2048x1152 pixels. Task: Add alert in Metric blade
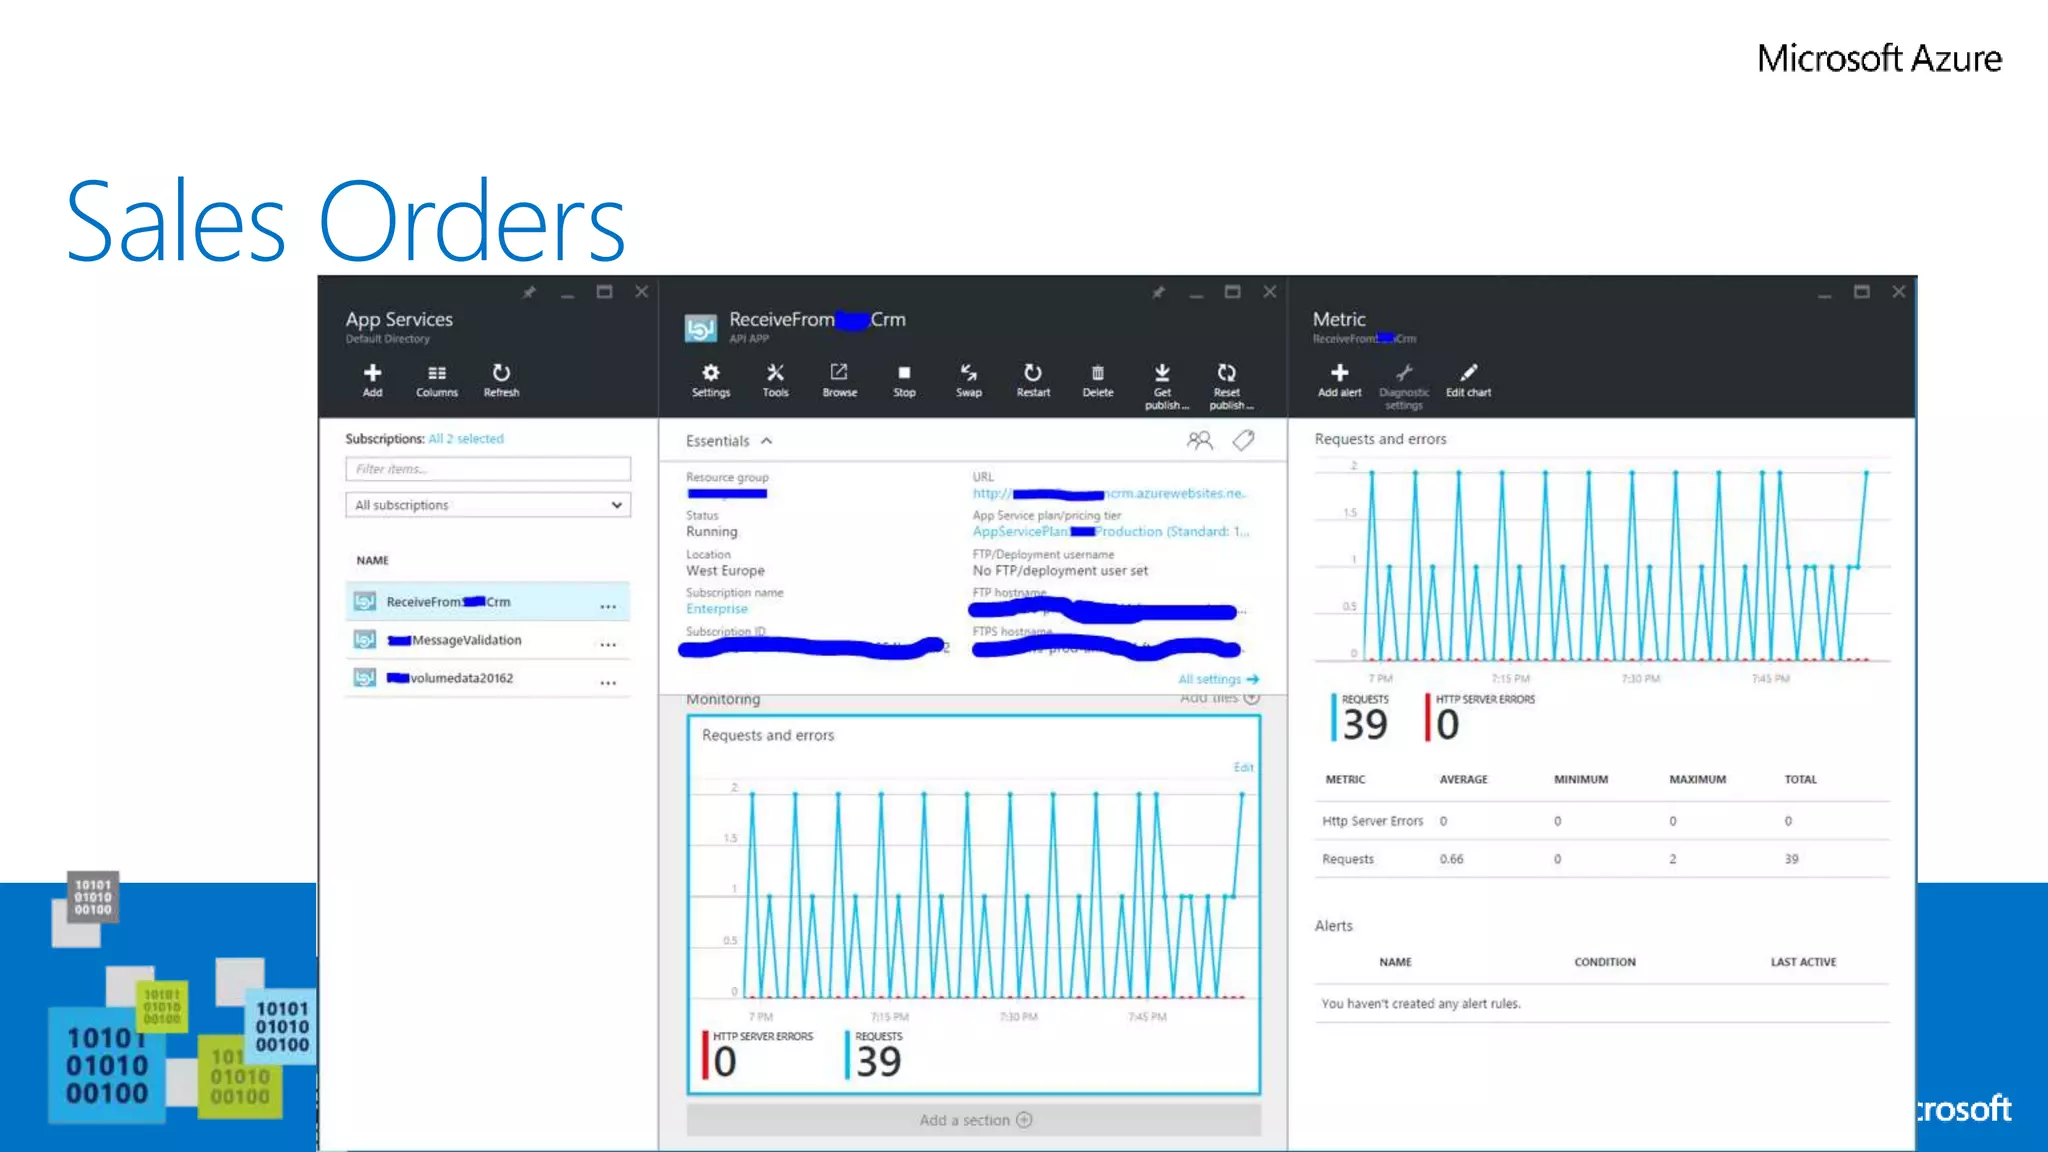pyautogui.click(x=1339, y=379)
